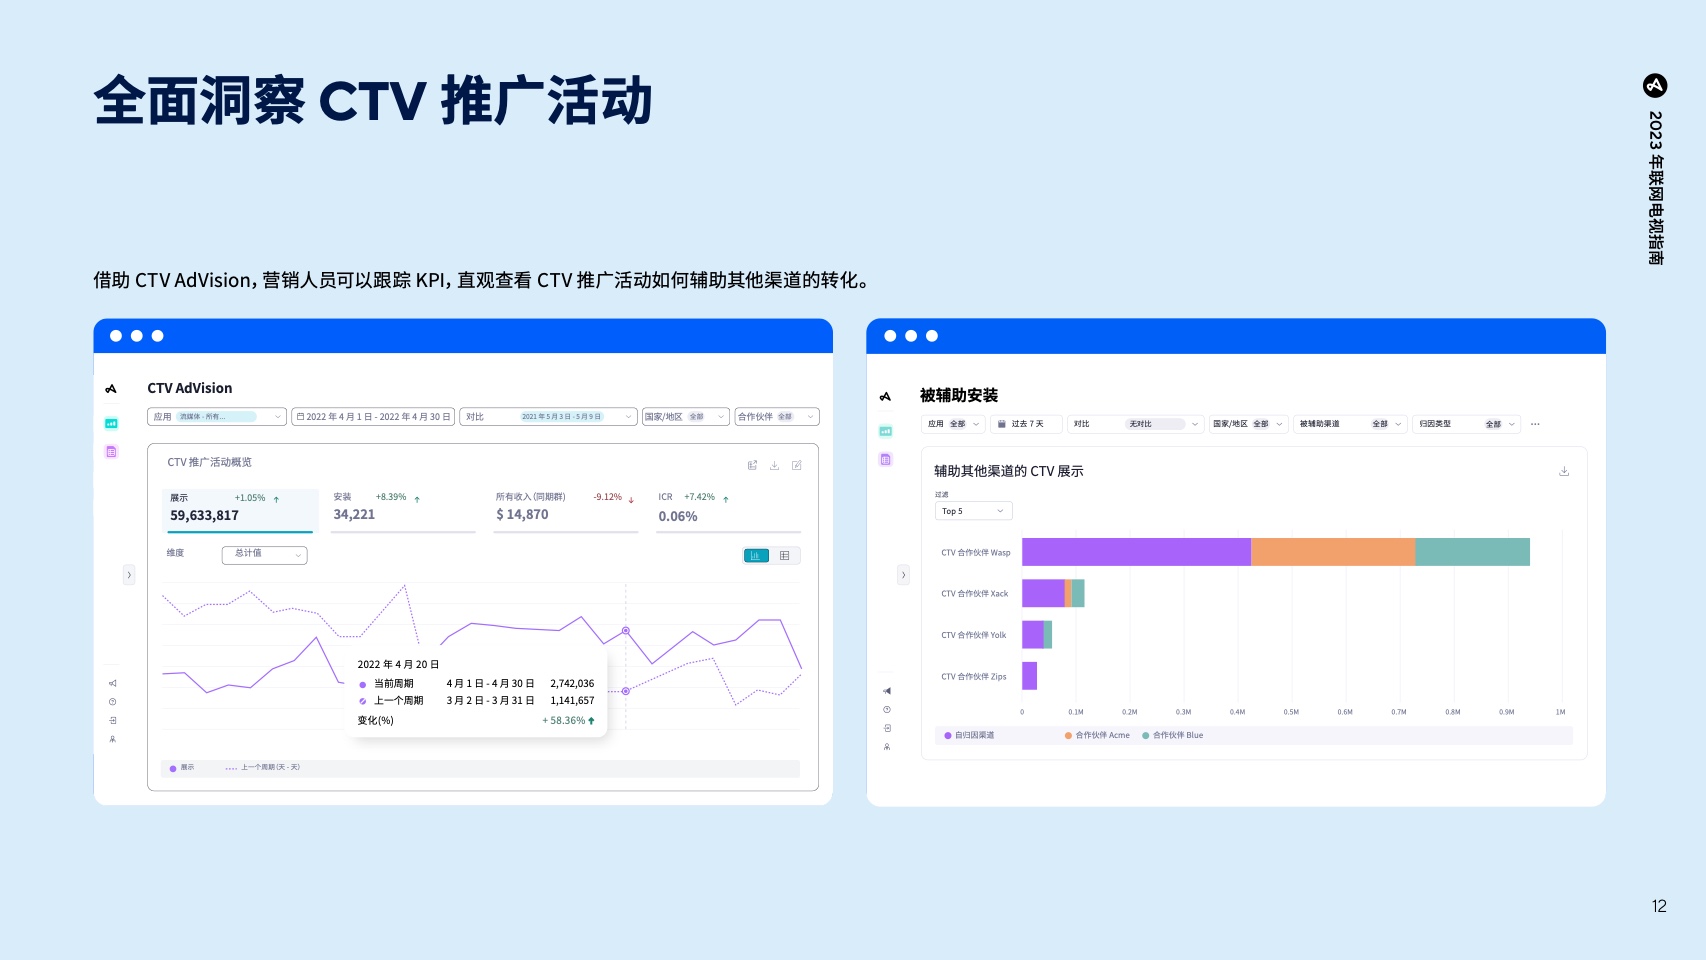
Task: Click CTV 合作伙伴 Zips bar
Action: [1029, 676]
